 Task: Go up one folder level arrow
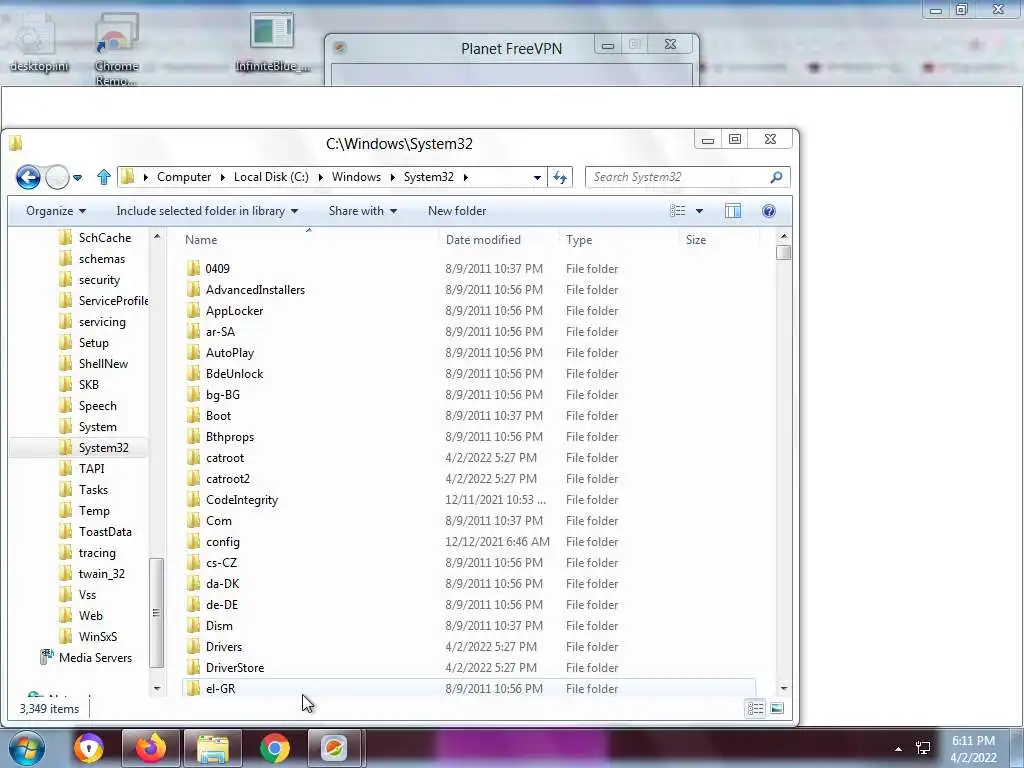point(103,177)
